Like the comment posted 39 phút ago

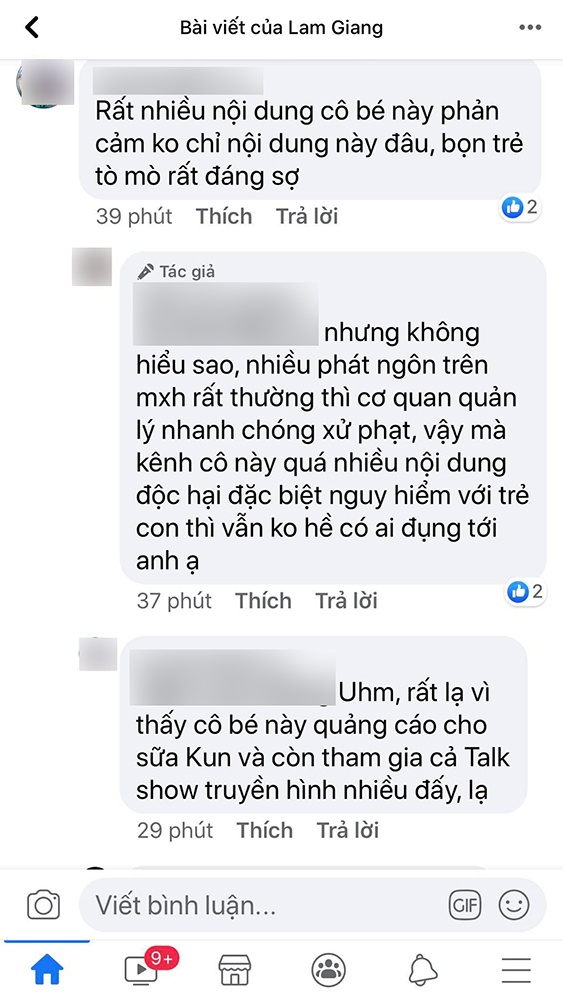(224, 216)
